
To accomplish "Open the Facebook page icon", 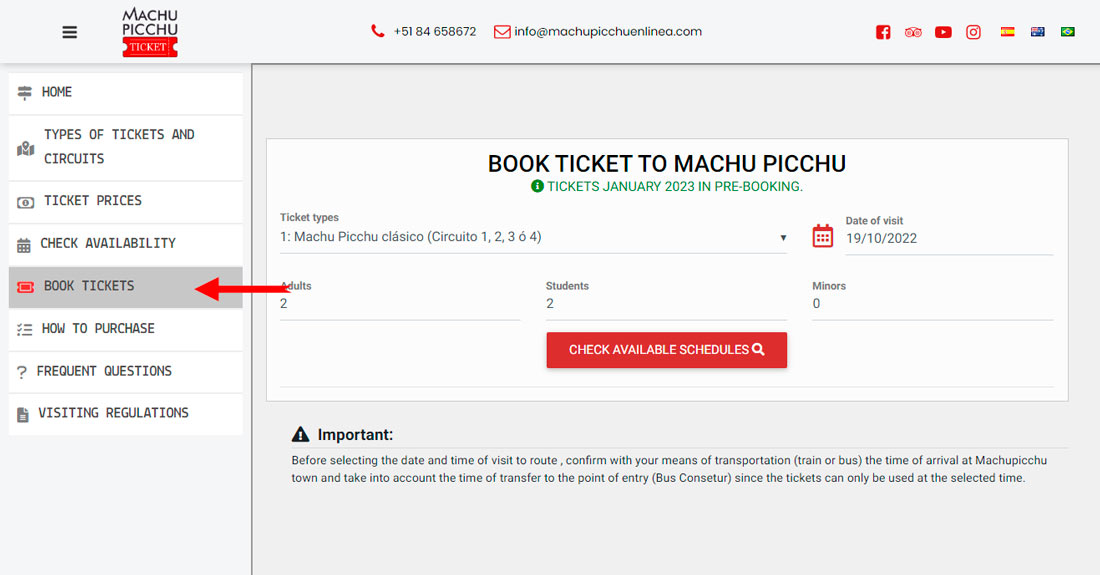I will pos(883,32).
